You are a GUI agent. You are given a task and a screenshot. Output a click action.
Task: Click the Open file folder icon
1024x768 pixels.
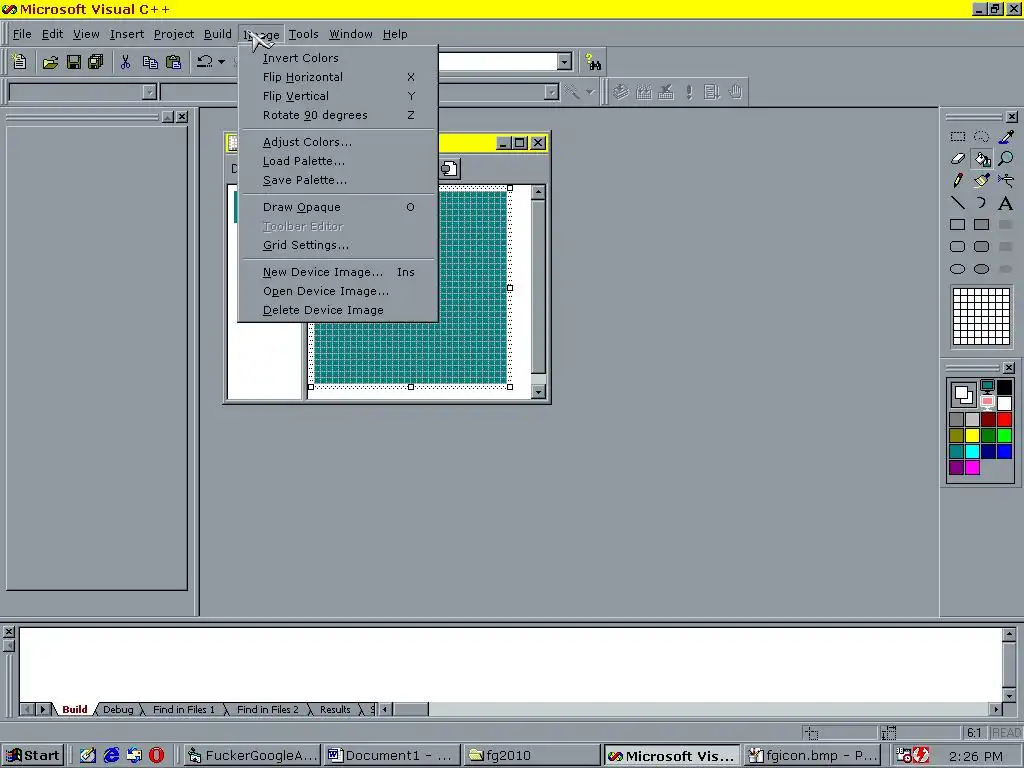tap(50, 62)
